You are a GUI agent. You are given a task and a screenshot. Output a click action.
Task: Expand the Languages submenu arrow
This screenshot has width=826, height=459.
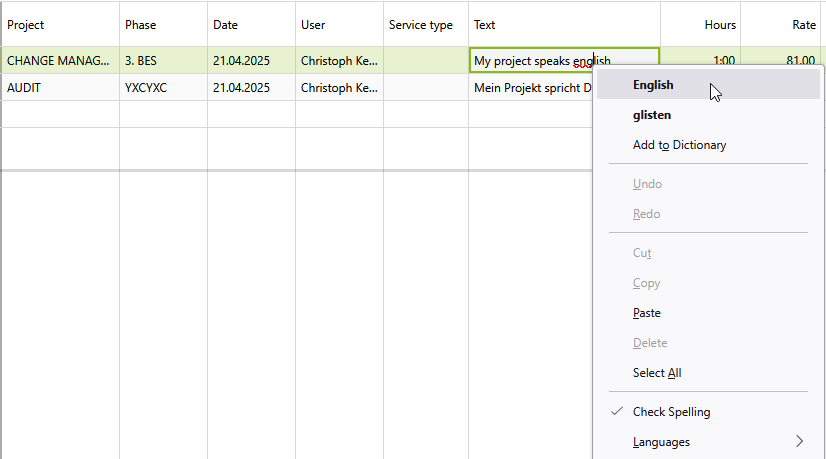click(799, 442)
